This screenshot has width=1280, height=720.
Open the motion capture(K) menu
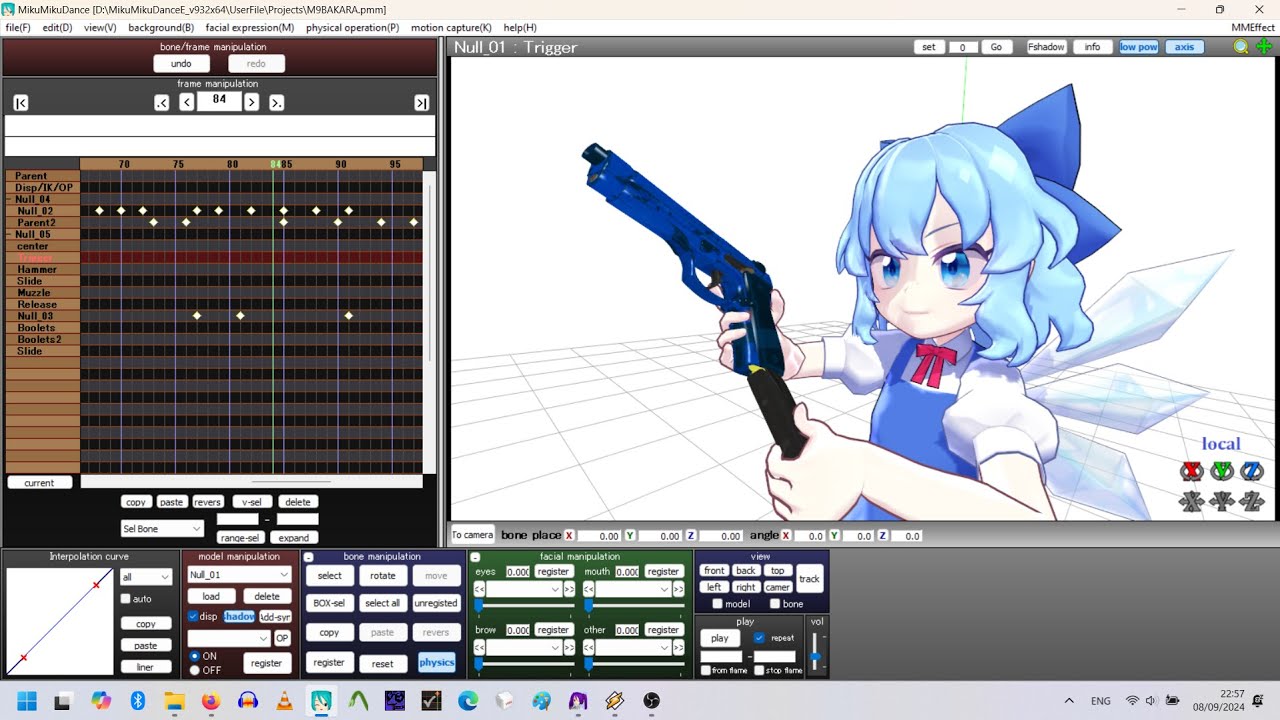click(x=451, y=28)
